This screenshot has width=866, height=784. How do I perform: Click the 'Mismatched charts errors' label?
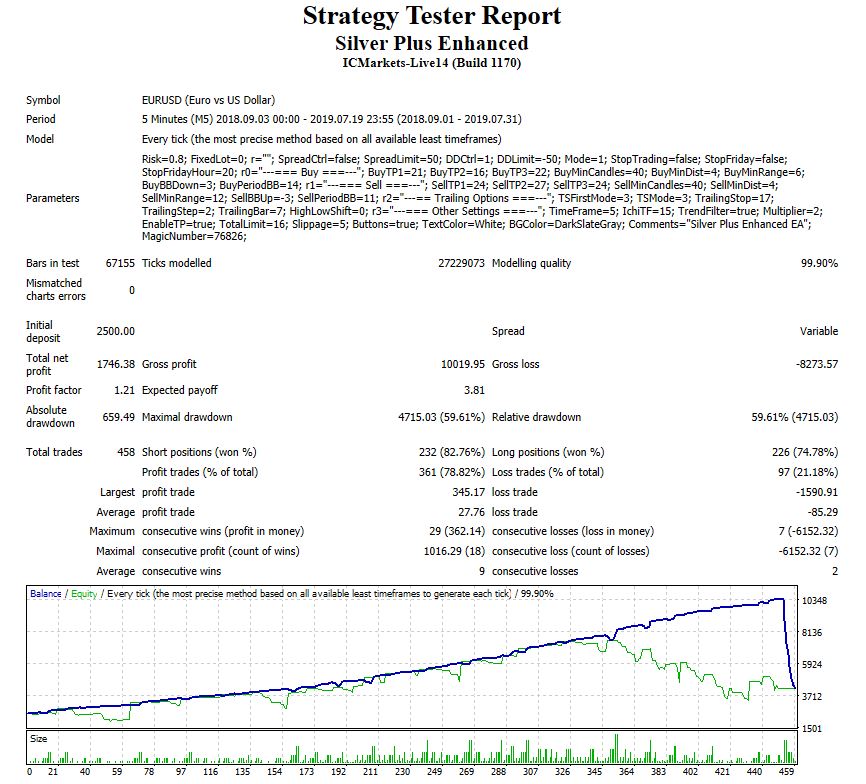tap(56, 289)
